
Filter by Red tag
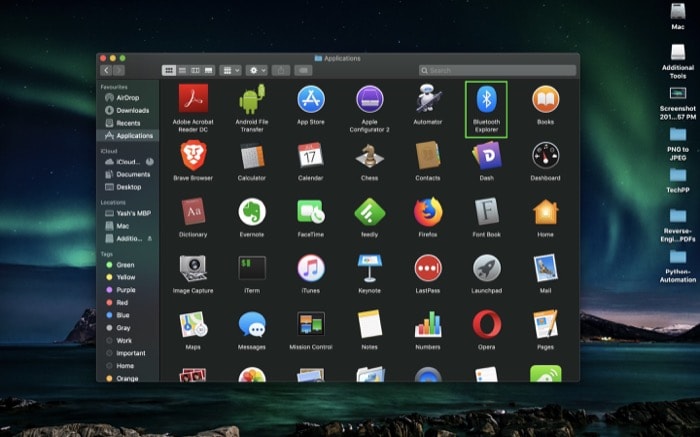point(127,302)
